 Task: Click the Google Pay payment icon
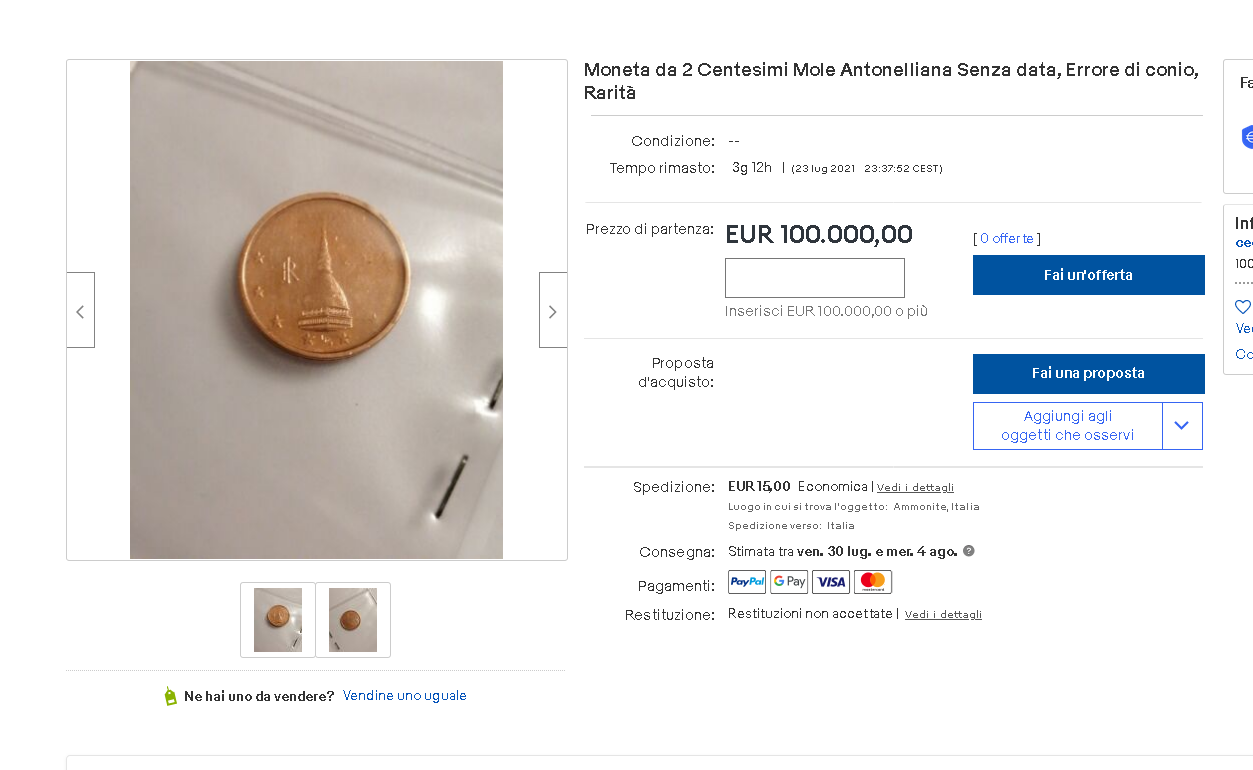coord(789,582)
